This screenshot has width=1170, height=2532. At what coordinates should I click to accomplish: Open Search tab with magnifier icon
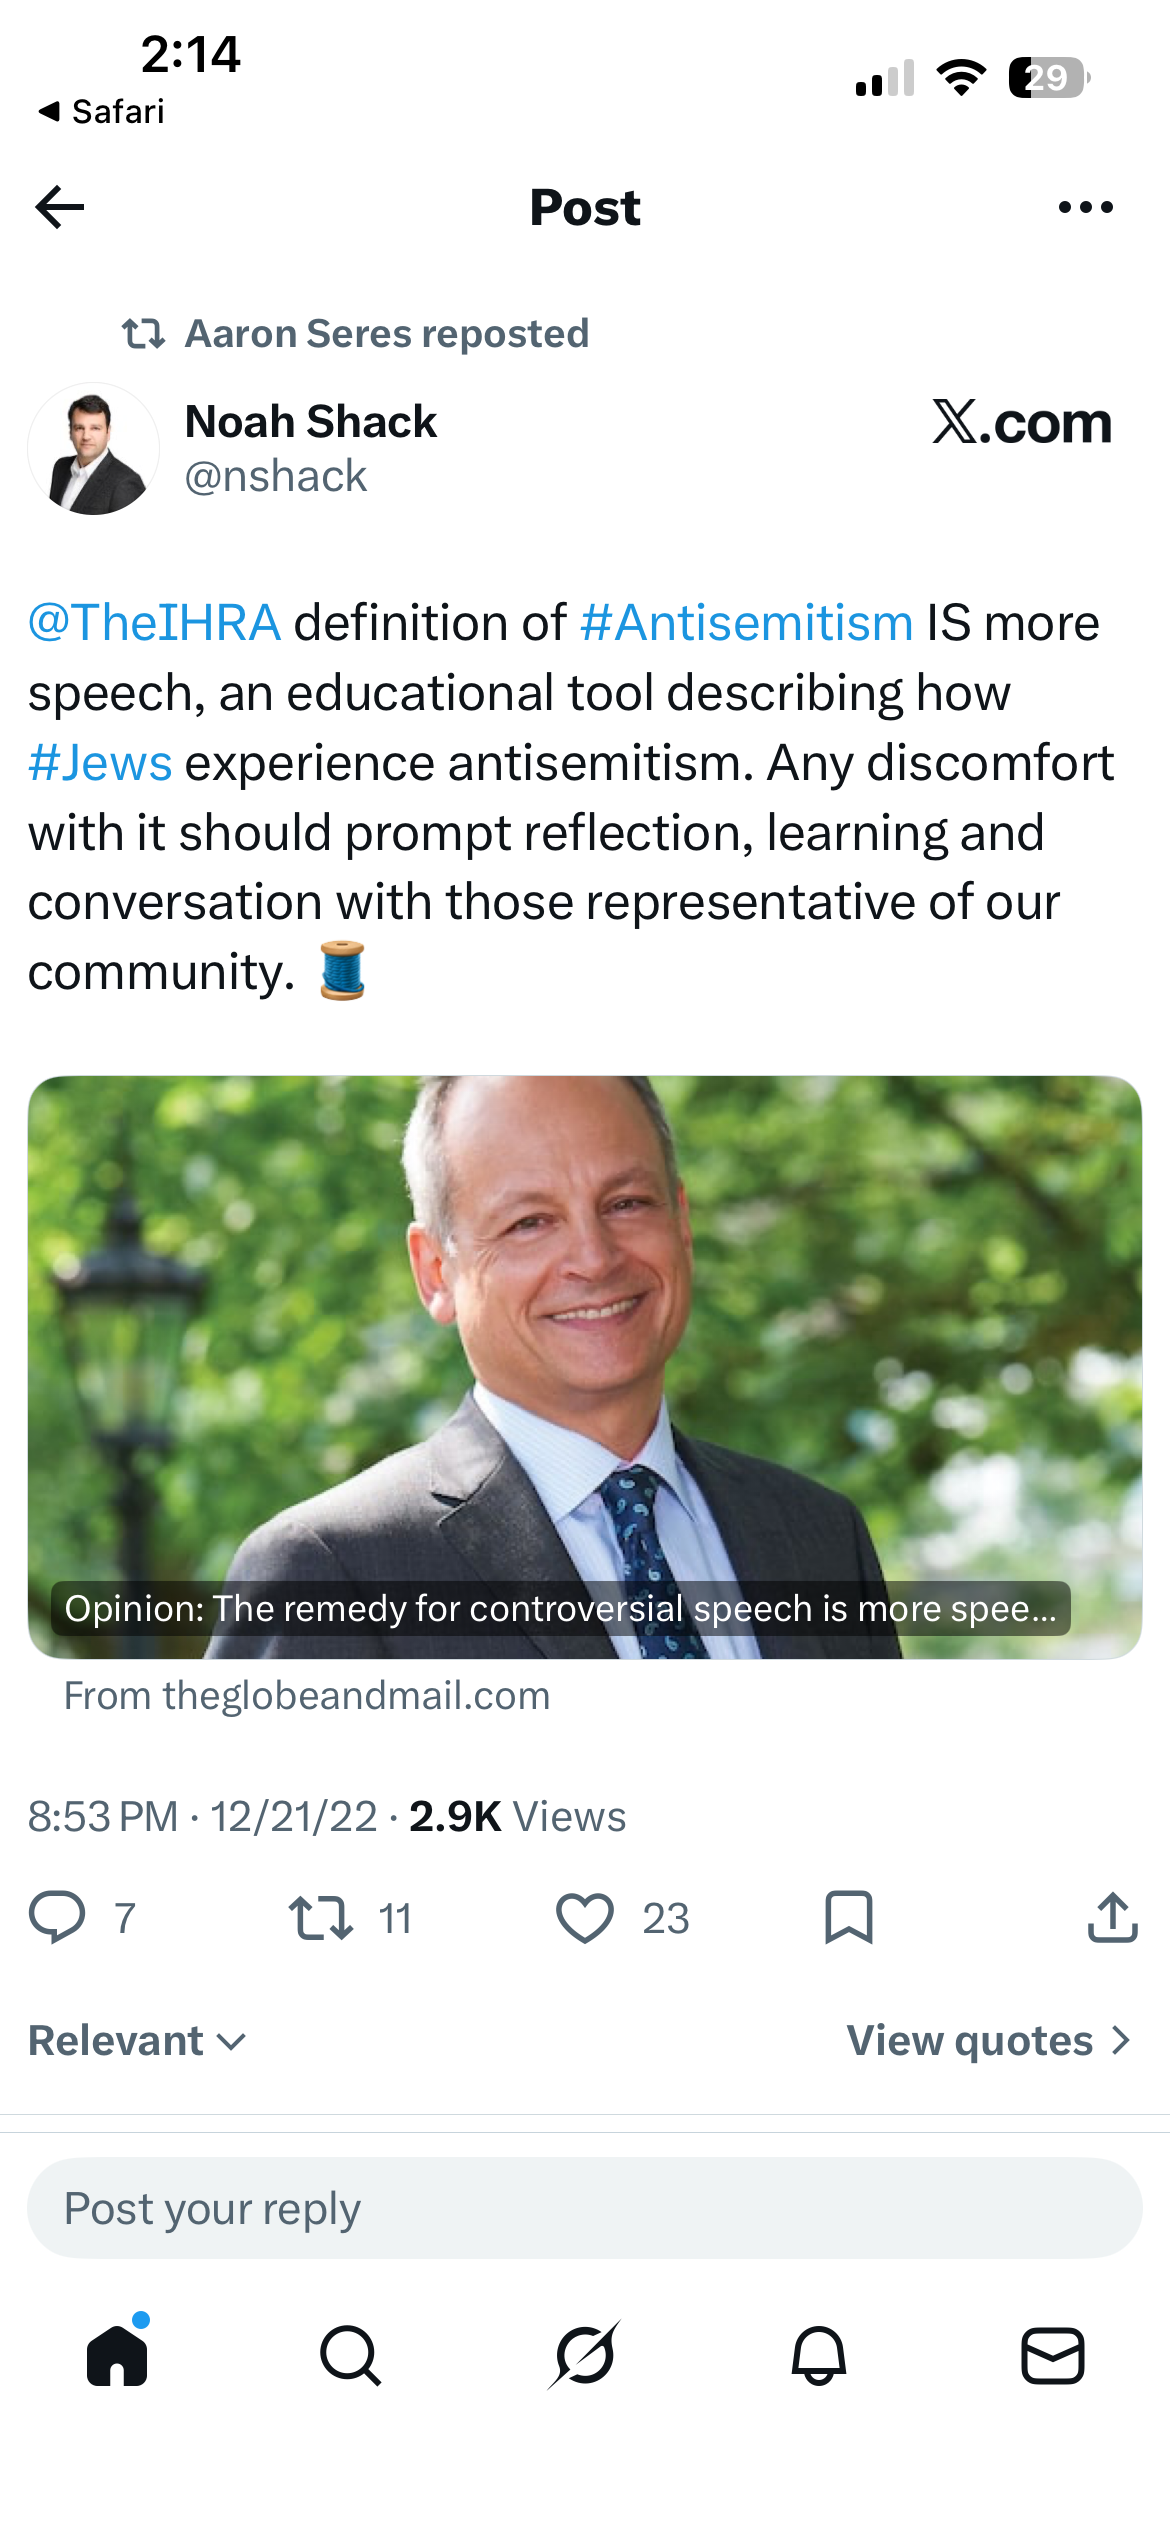click(350, 2356)
